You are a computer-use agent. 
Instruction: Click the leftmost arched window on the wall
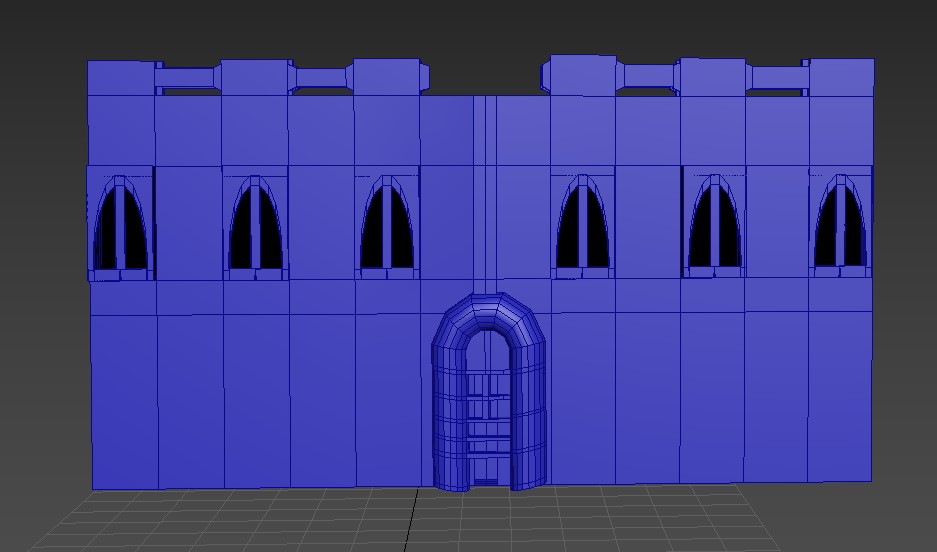pyautogui.click(x=120, y=223)
